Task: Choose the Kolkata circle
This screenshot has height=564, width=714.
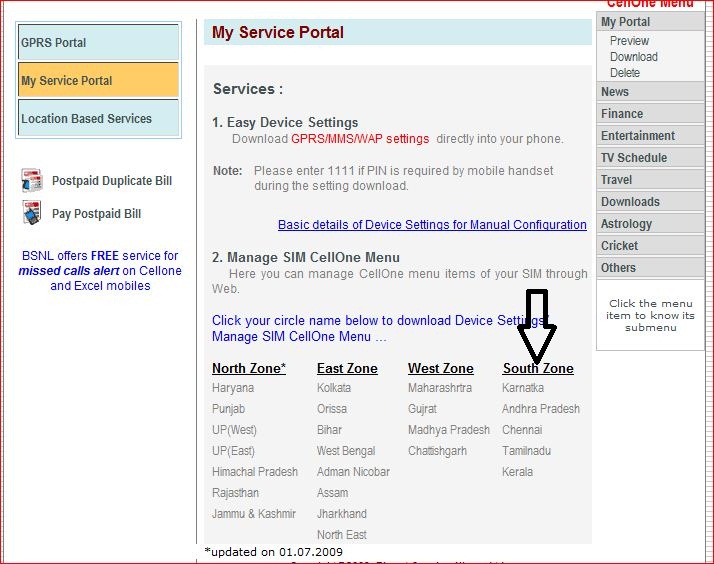Action: tap(334, 388)
